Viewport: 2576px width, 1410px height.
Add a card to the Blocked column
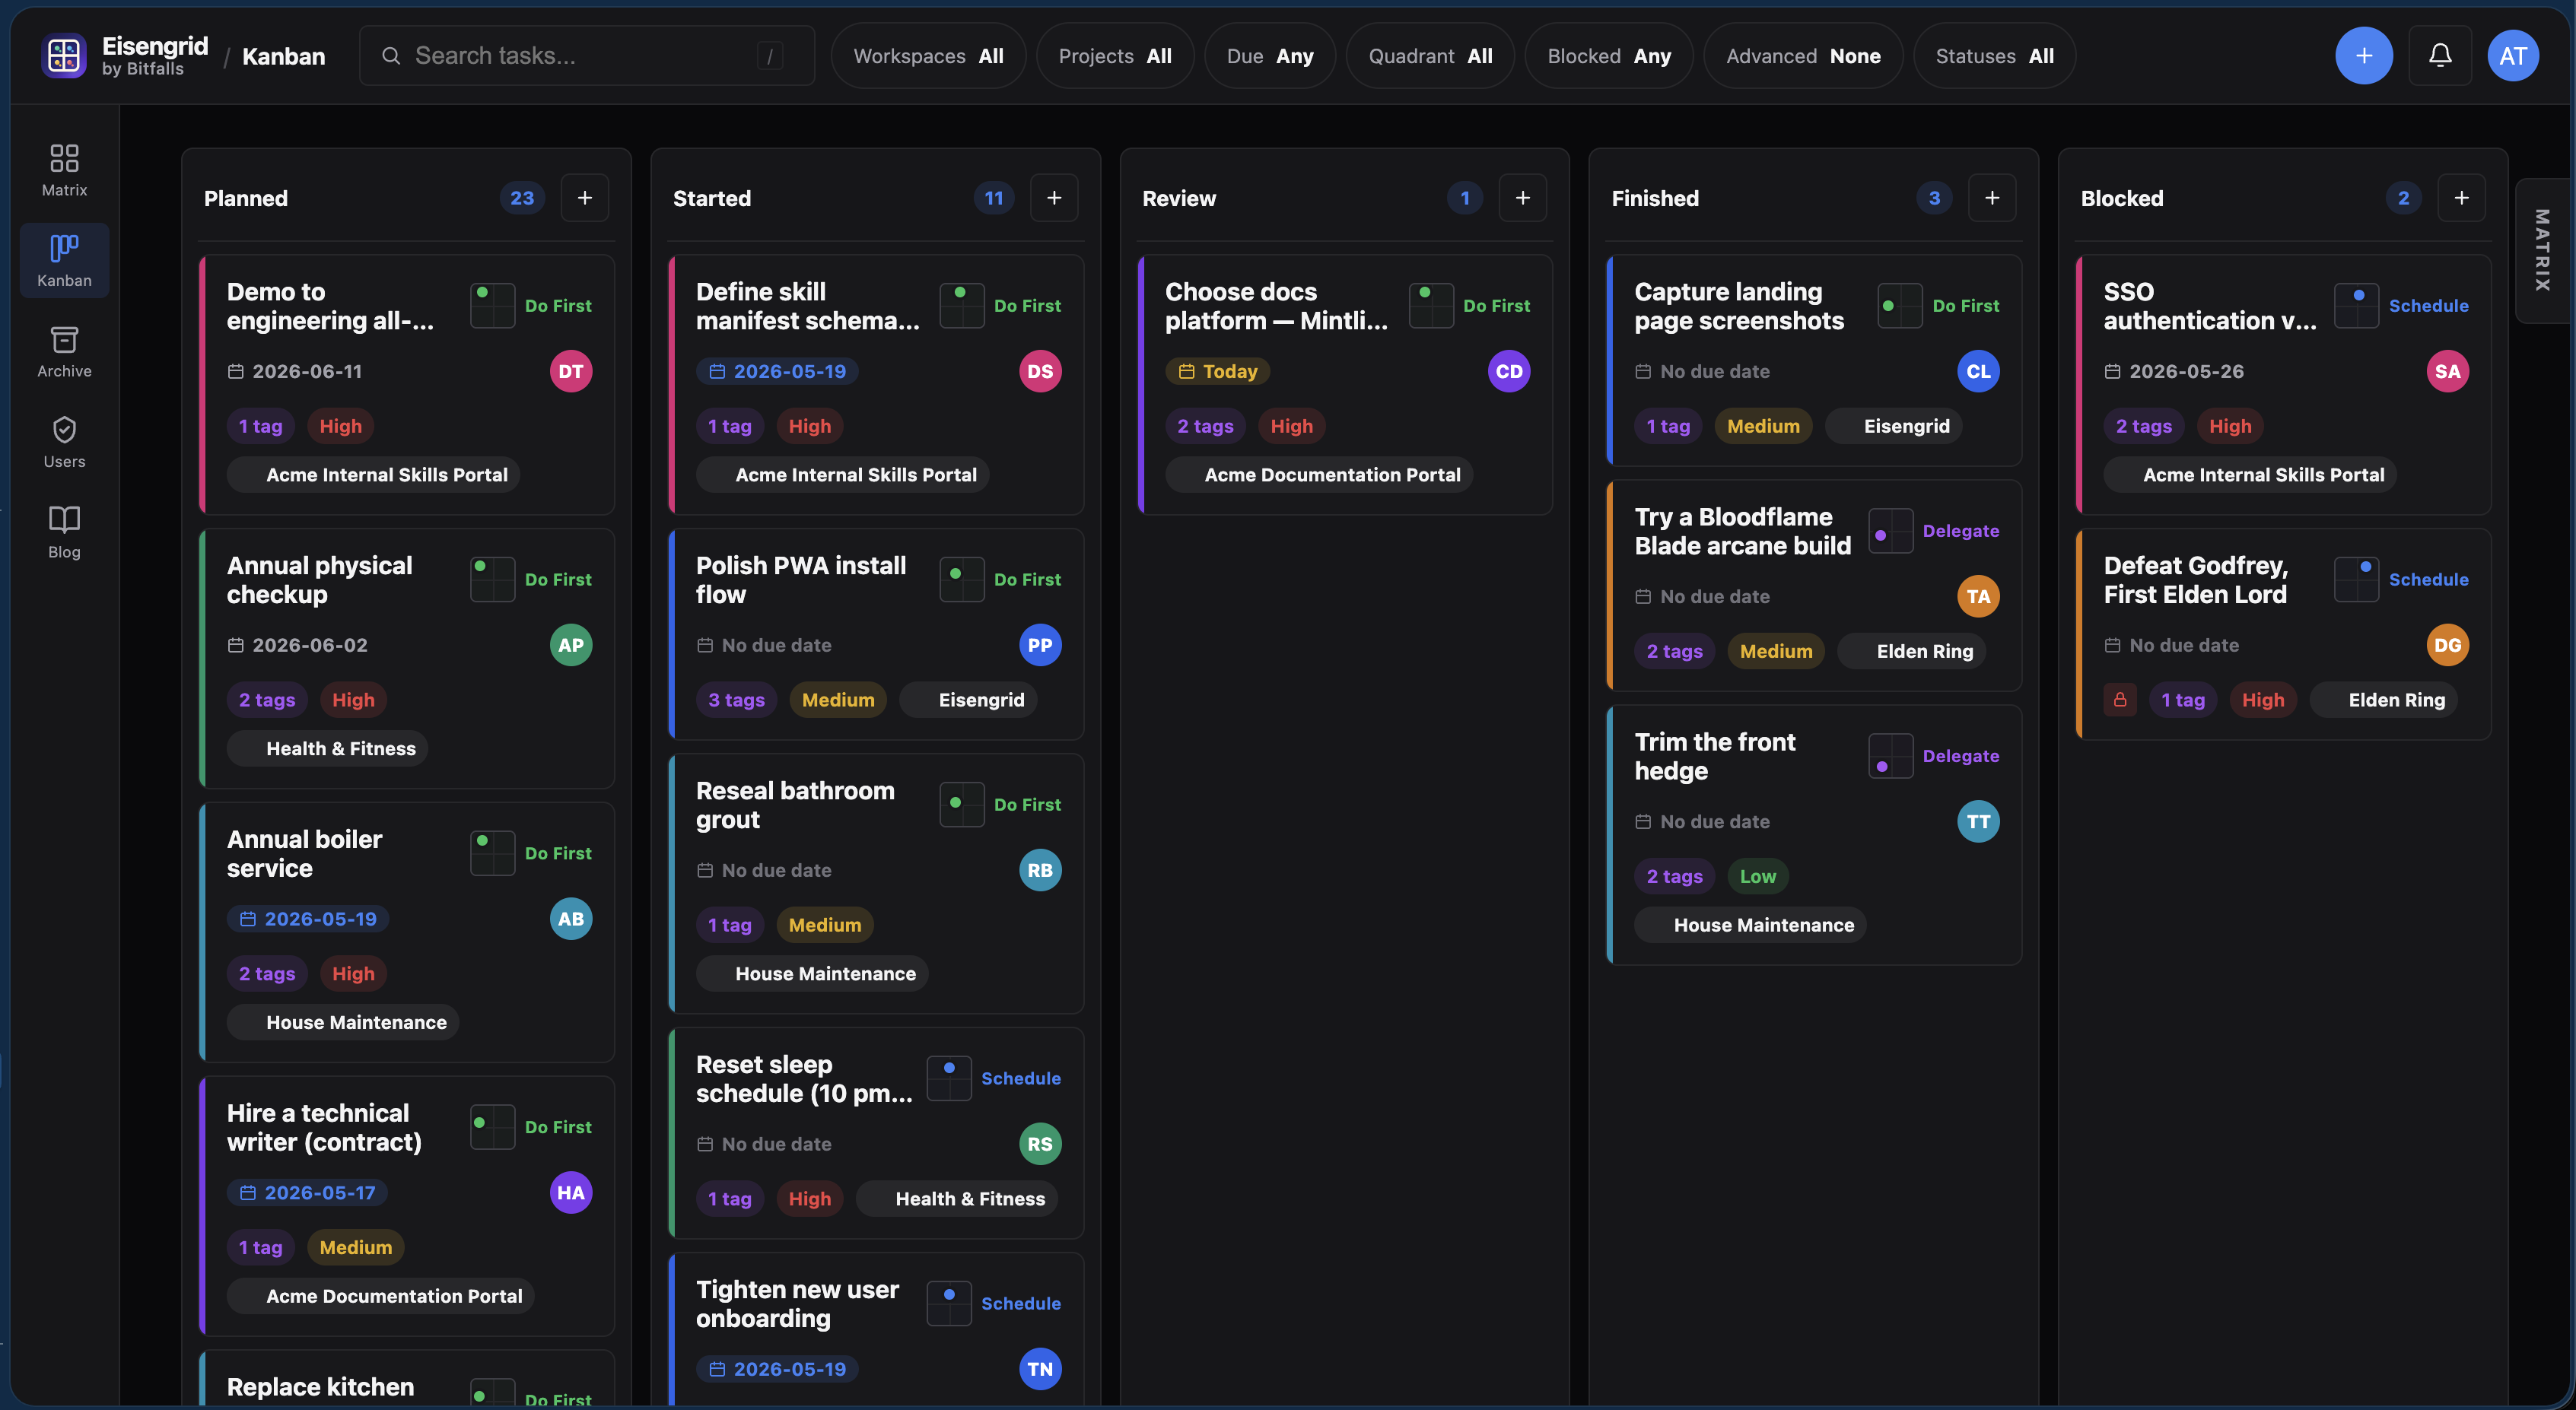point(2461,198)
